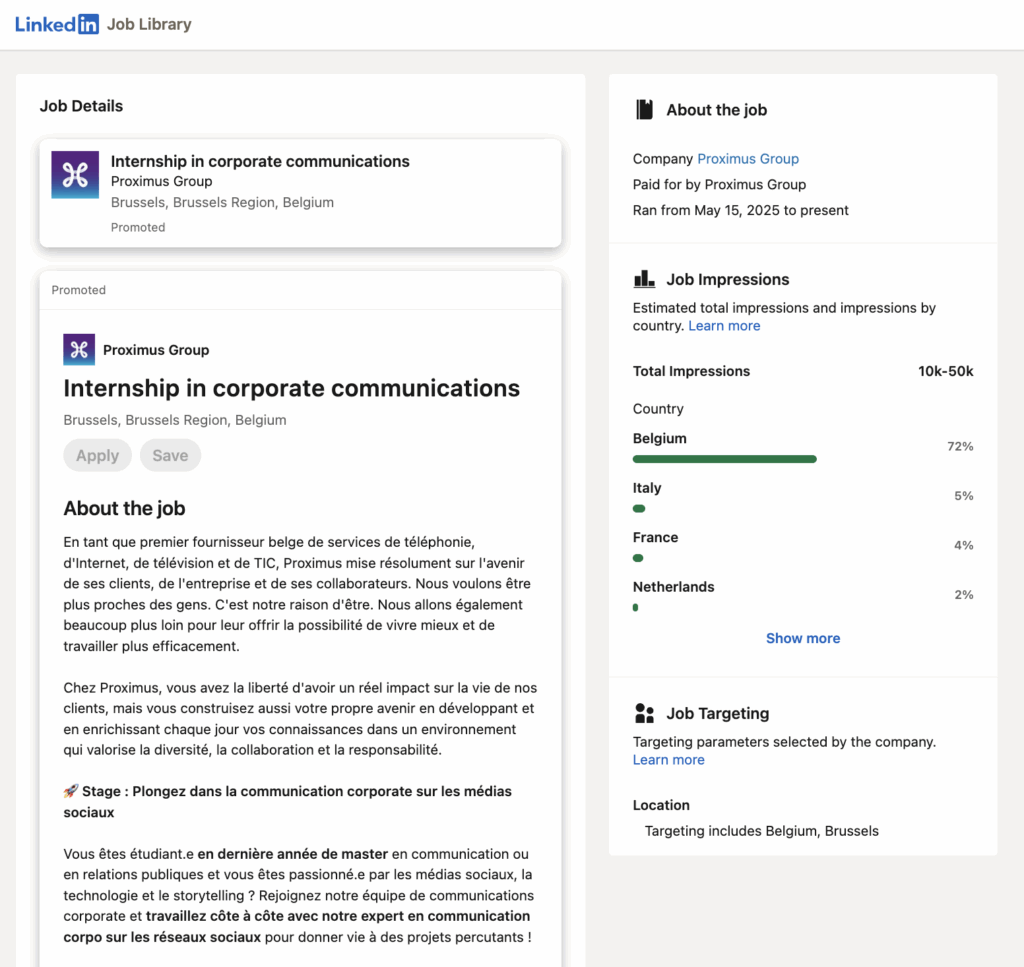Open the Proximus Group company link
The image size is (1024, 967).
pyautogui.click(x=748, y=159)
